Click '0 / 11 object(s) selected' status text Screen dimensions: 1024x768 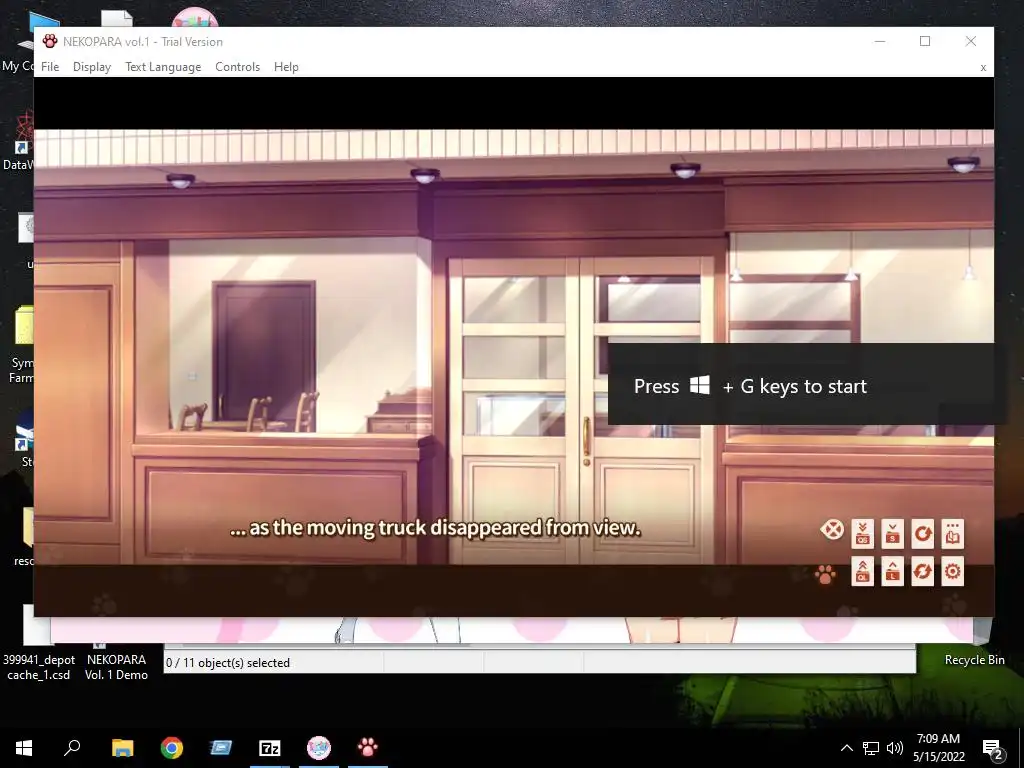[227, 662]
